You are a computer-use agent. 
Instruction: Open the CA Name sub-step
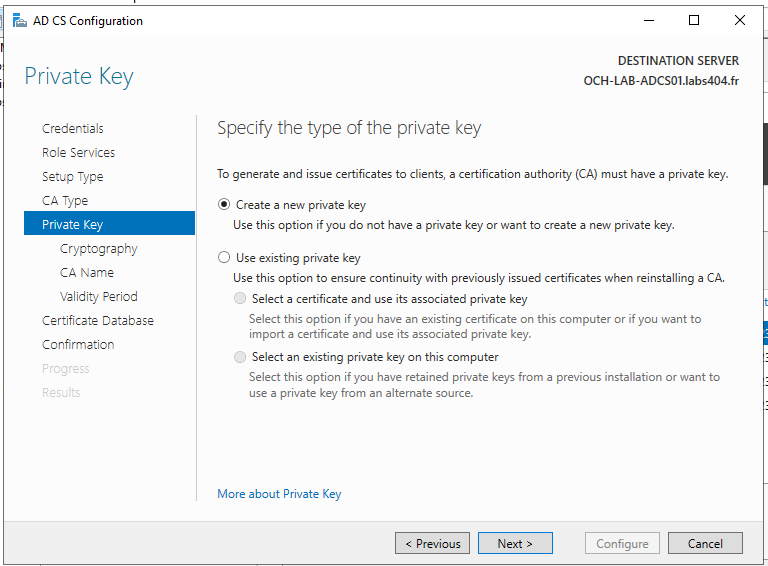pyautogui.click(x=87, y=272)
